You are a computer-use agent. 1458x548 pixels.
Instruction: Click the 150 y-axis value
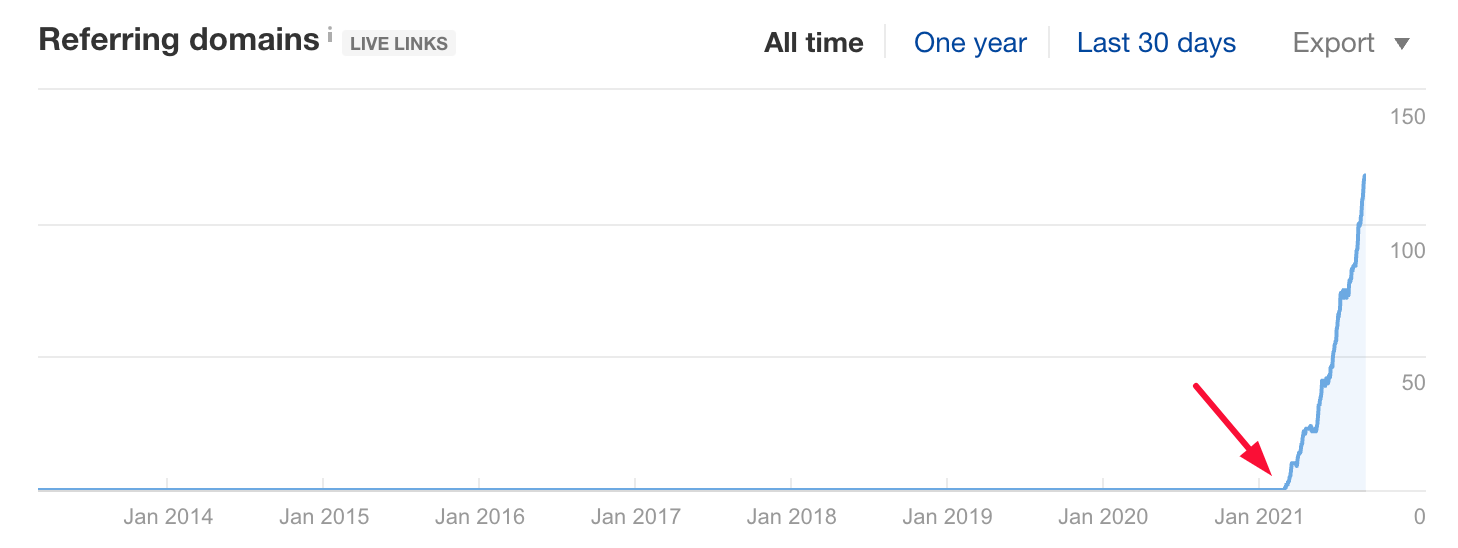point(1407,117)
